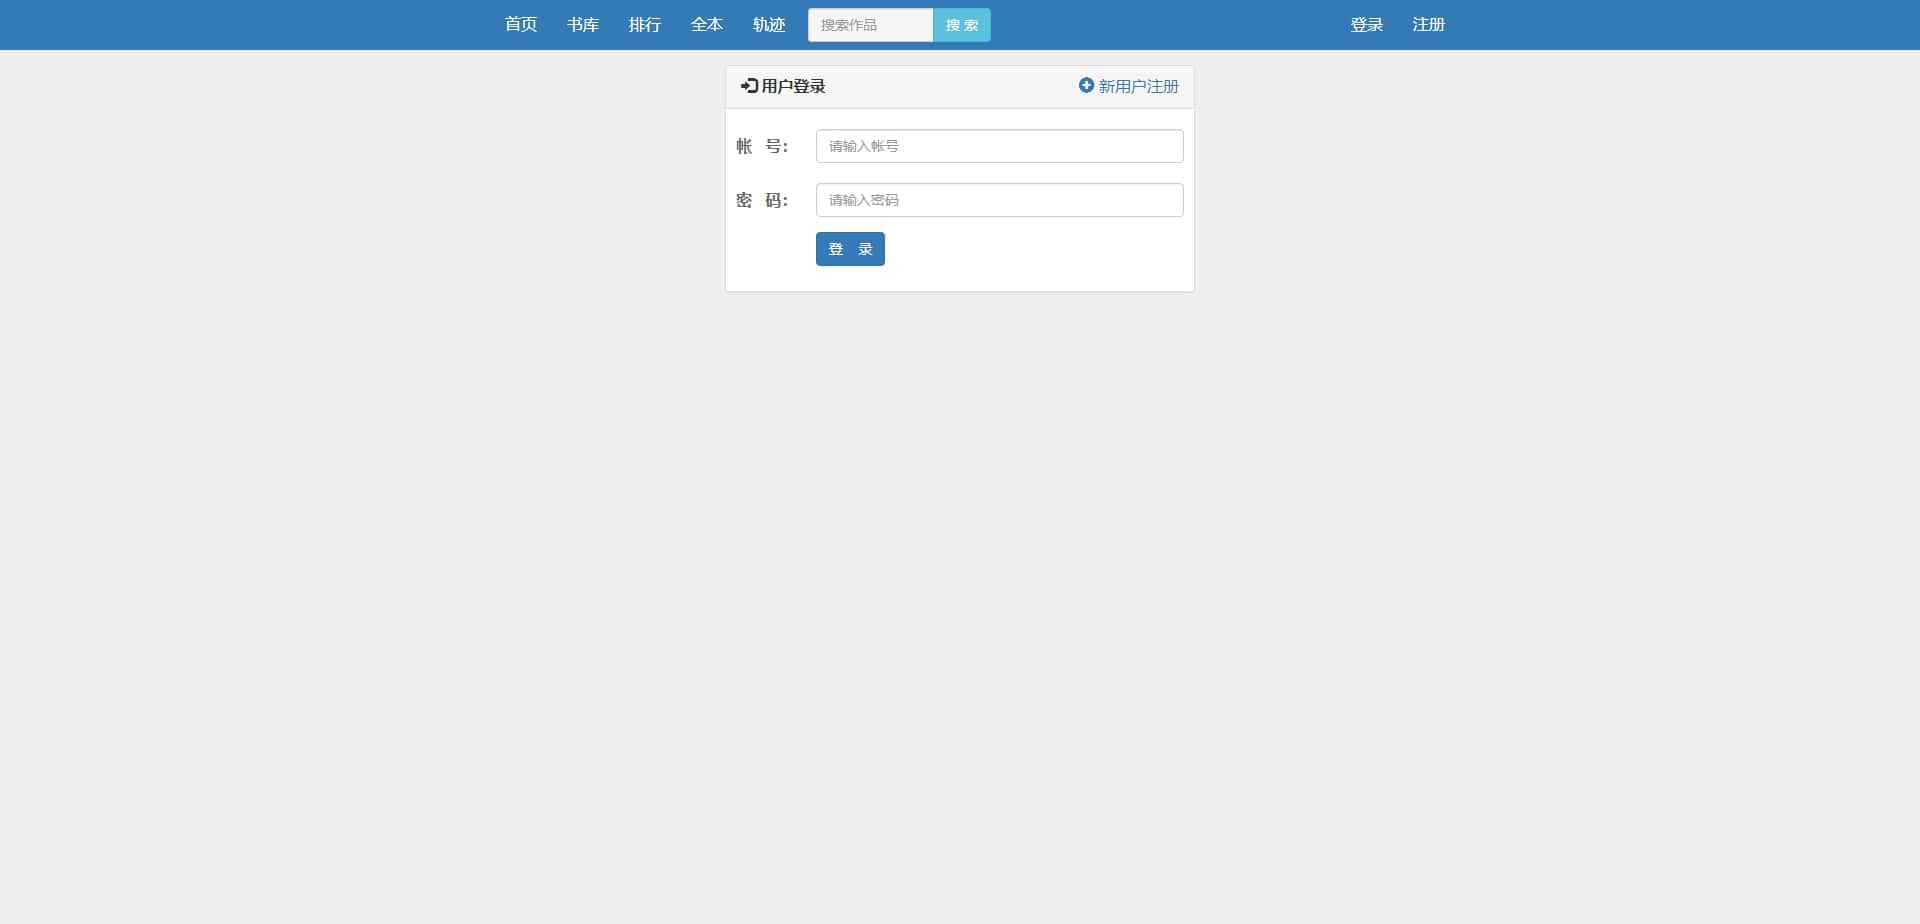This screenshot has width=1920, height=924.
Task: Open the 注册 link in top navigation
Action: point(1429,25)
